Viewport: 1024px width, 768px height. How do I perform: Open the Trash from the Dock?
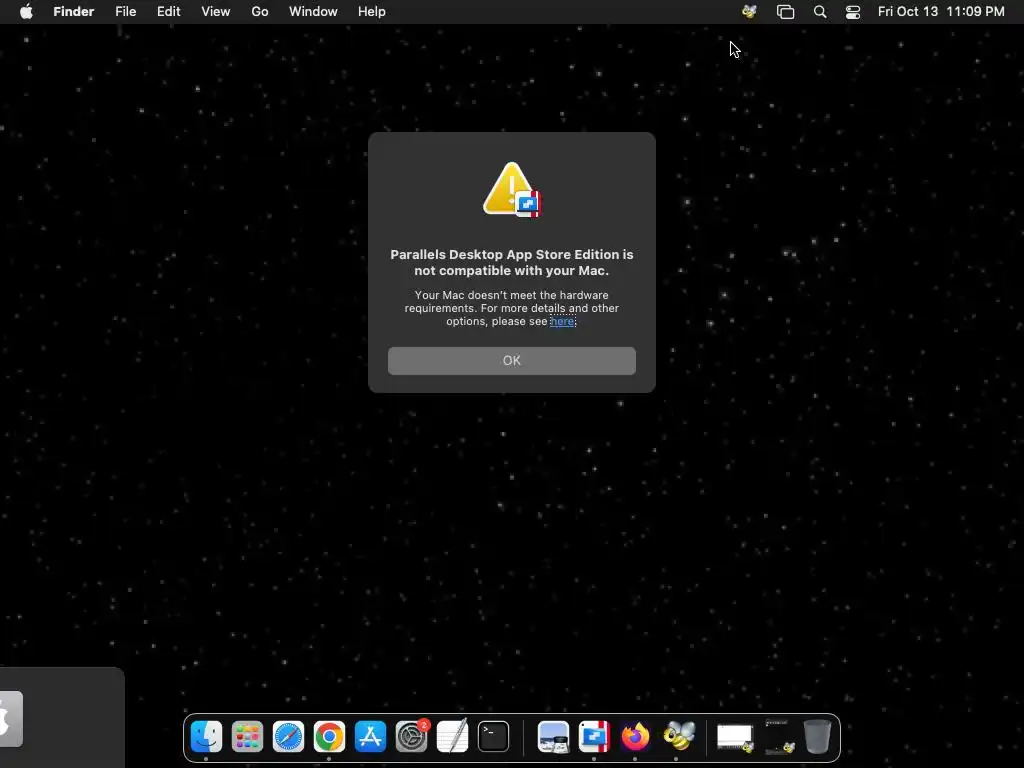click(x=817, y=737)
